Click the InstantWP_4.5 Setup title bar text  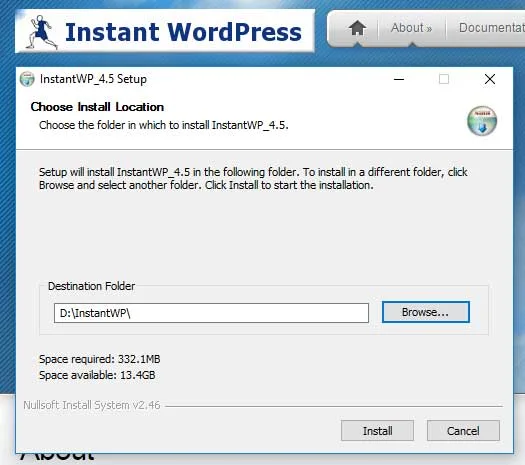point(93,79)
